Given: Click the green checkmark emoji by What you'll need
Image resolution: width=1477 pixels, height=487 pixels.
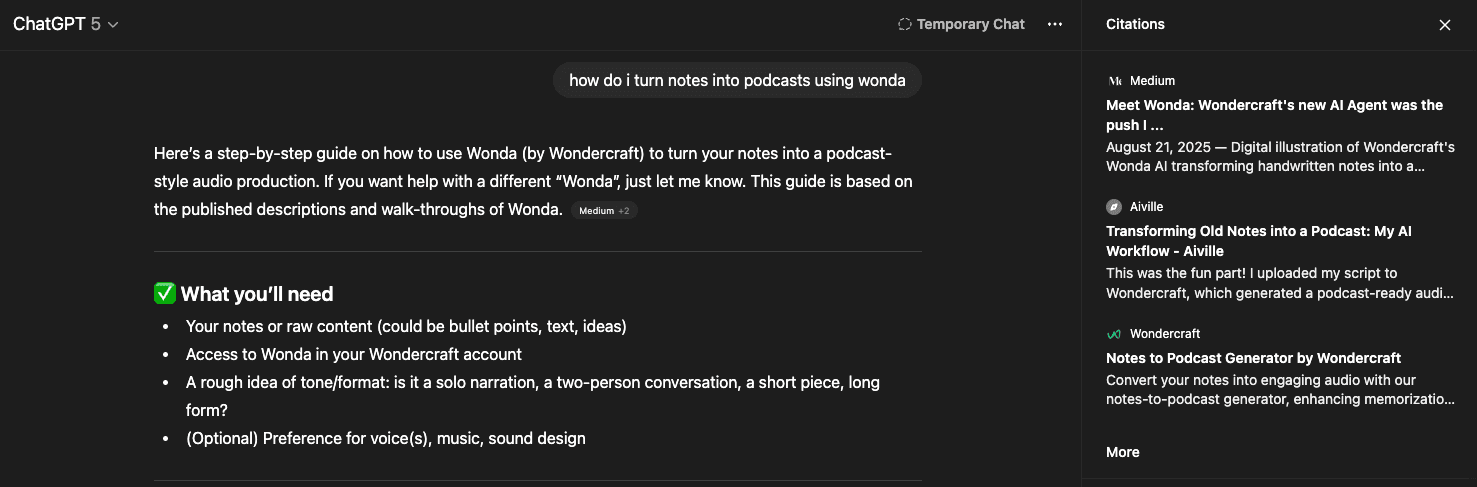Looking at the screenshot, I should coord(164,294).
